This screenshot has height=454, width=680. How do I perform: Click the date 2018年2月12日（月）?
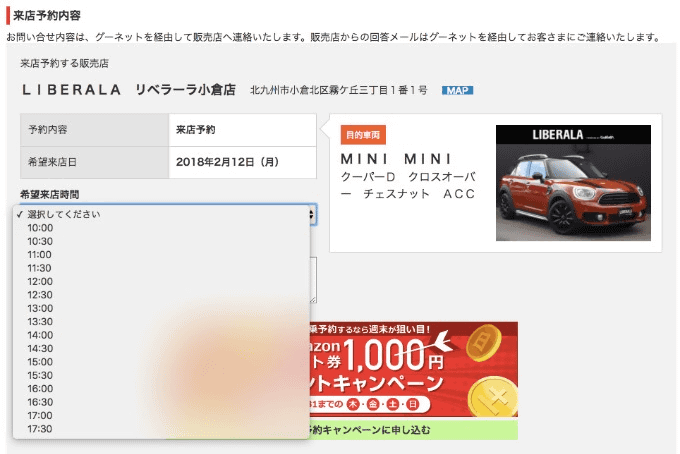coord(227,162)
